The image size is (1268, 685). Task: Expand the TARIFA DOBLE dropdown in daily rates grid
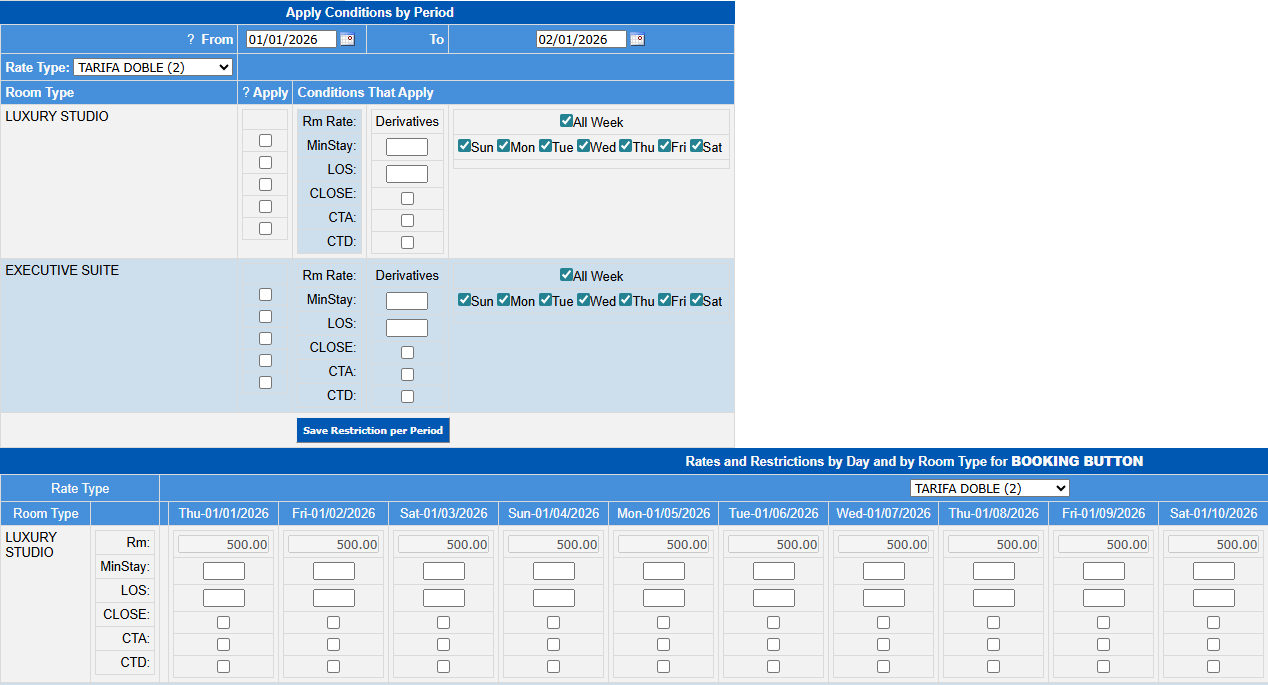pyautogui.click(x=989, y=488)
